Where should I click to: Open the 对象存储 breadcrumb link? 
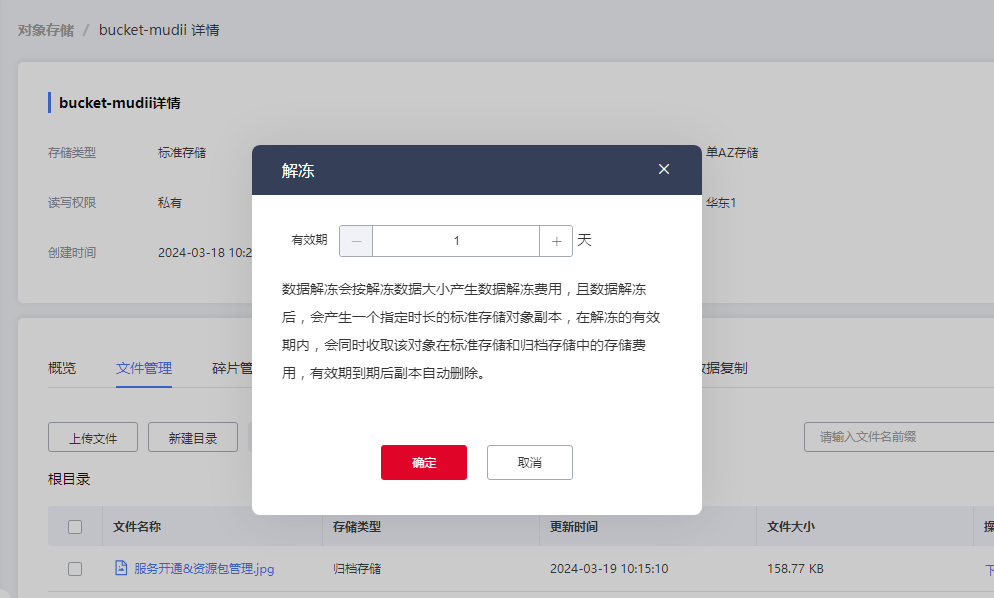(46, 30)
